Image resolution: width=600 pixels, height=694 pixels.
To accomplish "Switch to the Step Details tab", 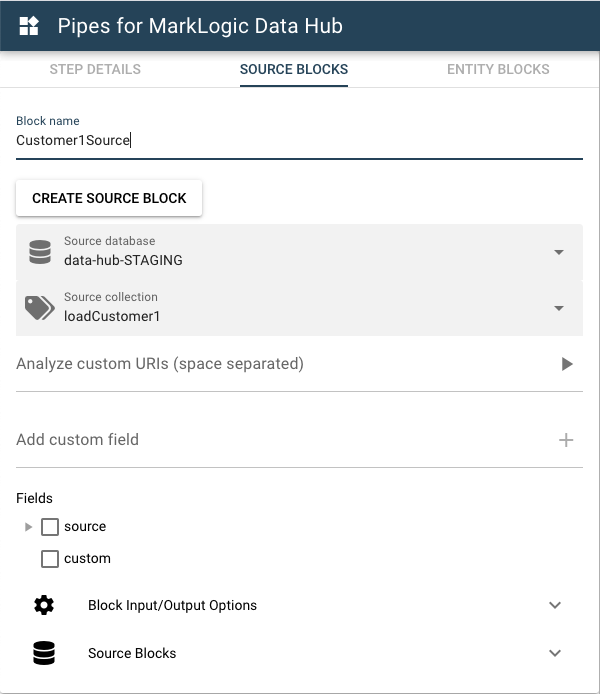I will click(95, 69).
